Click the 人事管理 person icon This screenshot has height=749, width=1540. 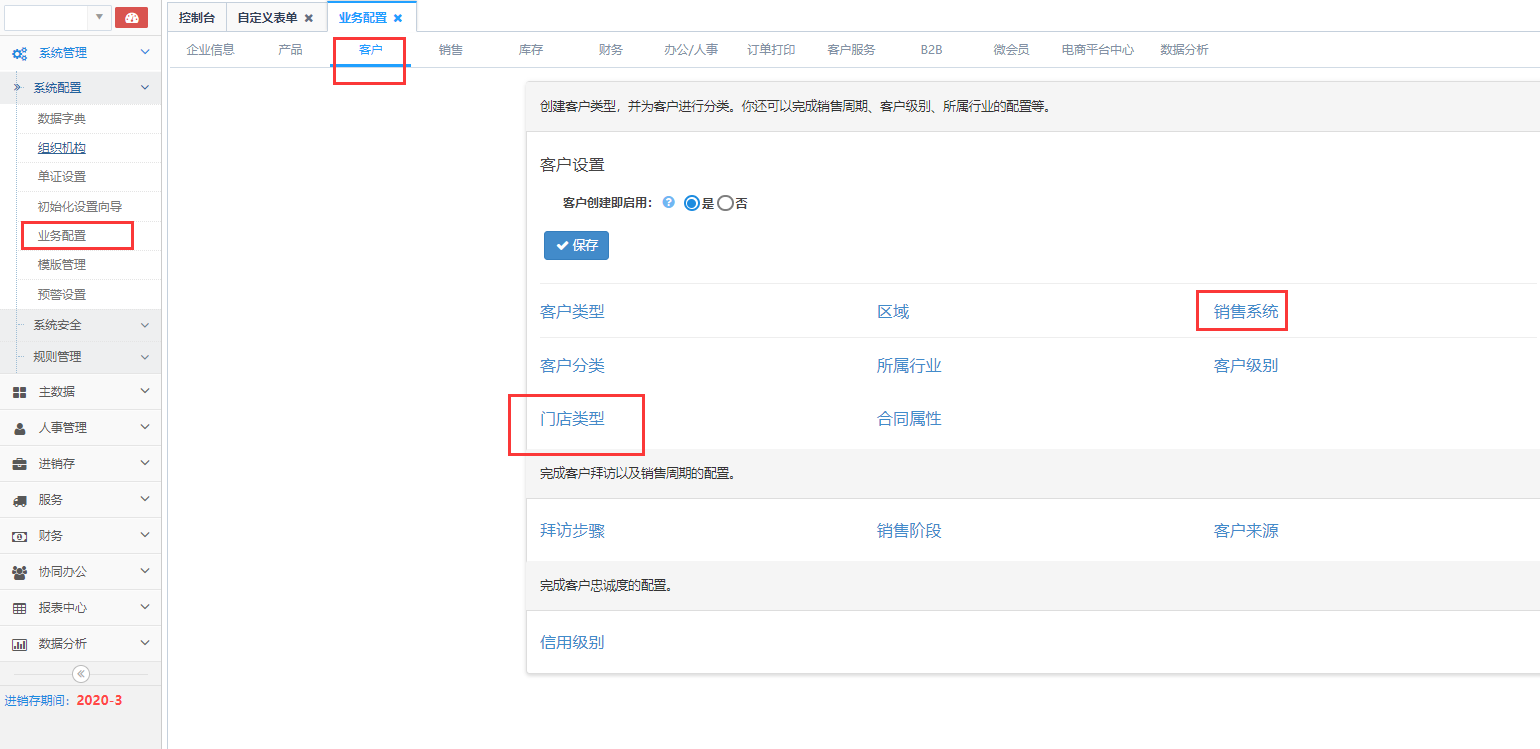[19, 428]
